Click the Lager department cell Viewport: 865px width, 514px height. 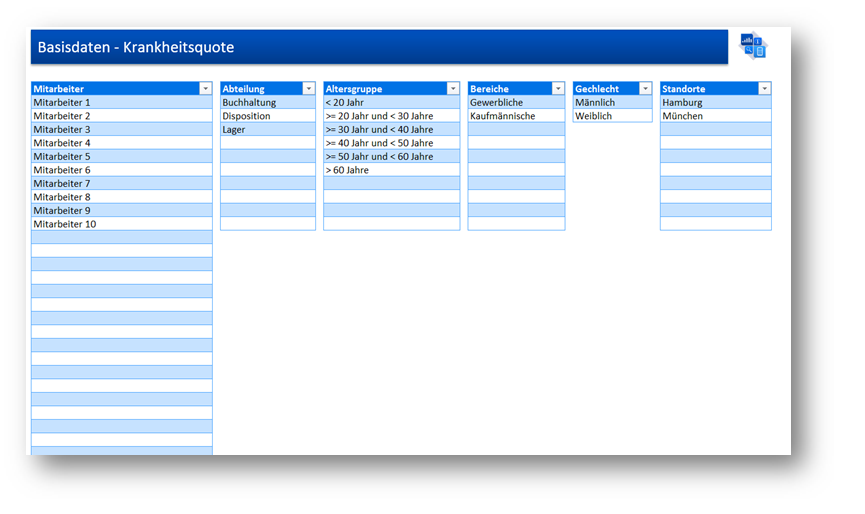click(x=267, y=129)
